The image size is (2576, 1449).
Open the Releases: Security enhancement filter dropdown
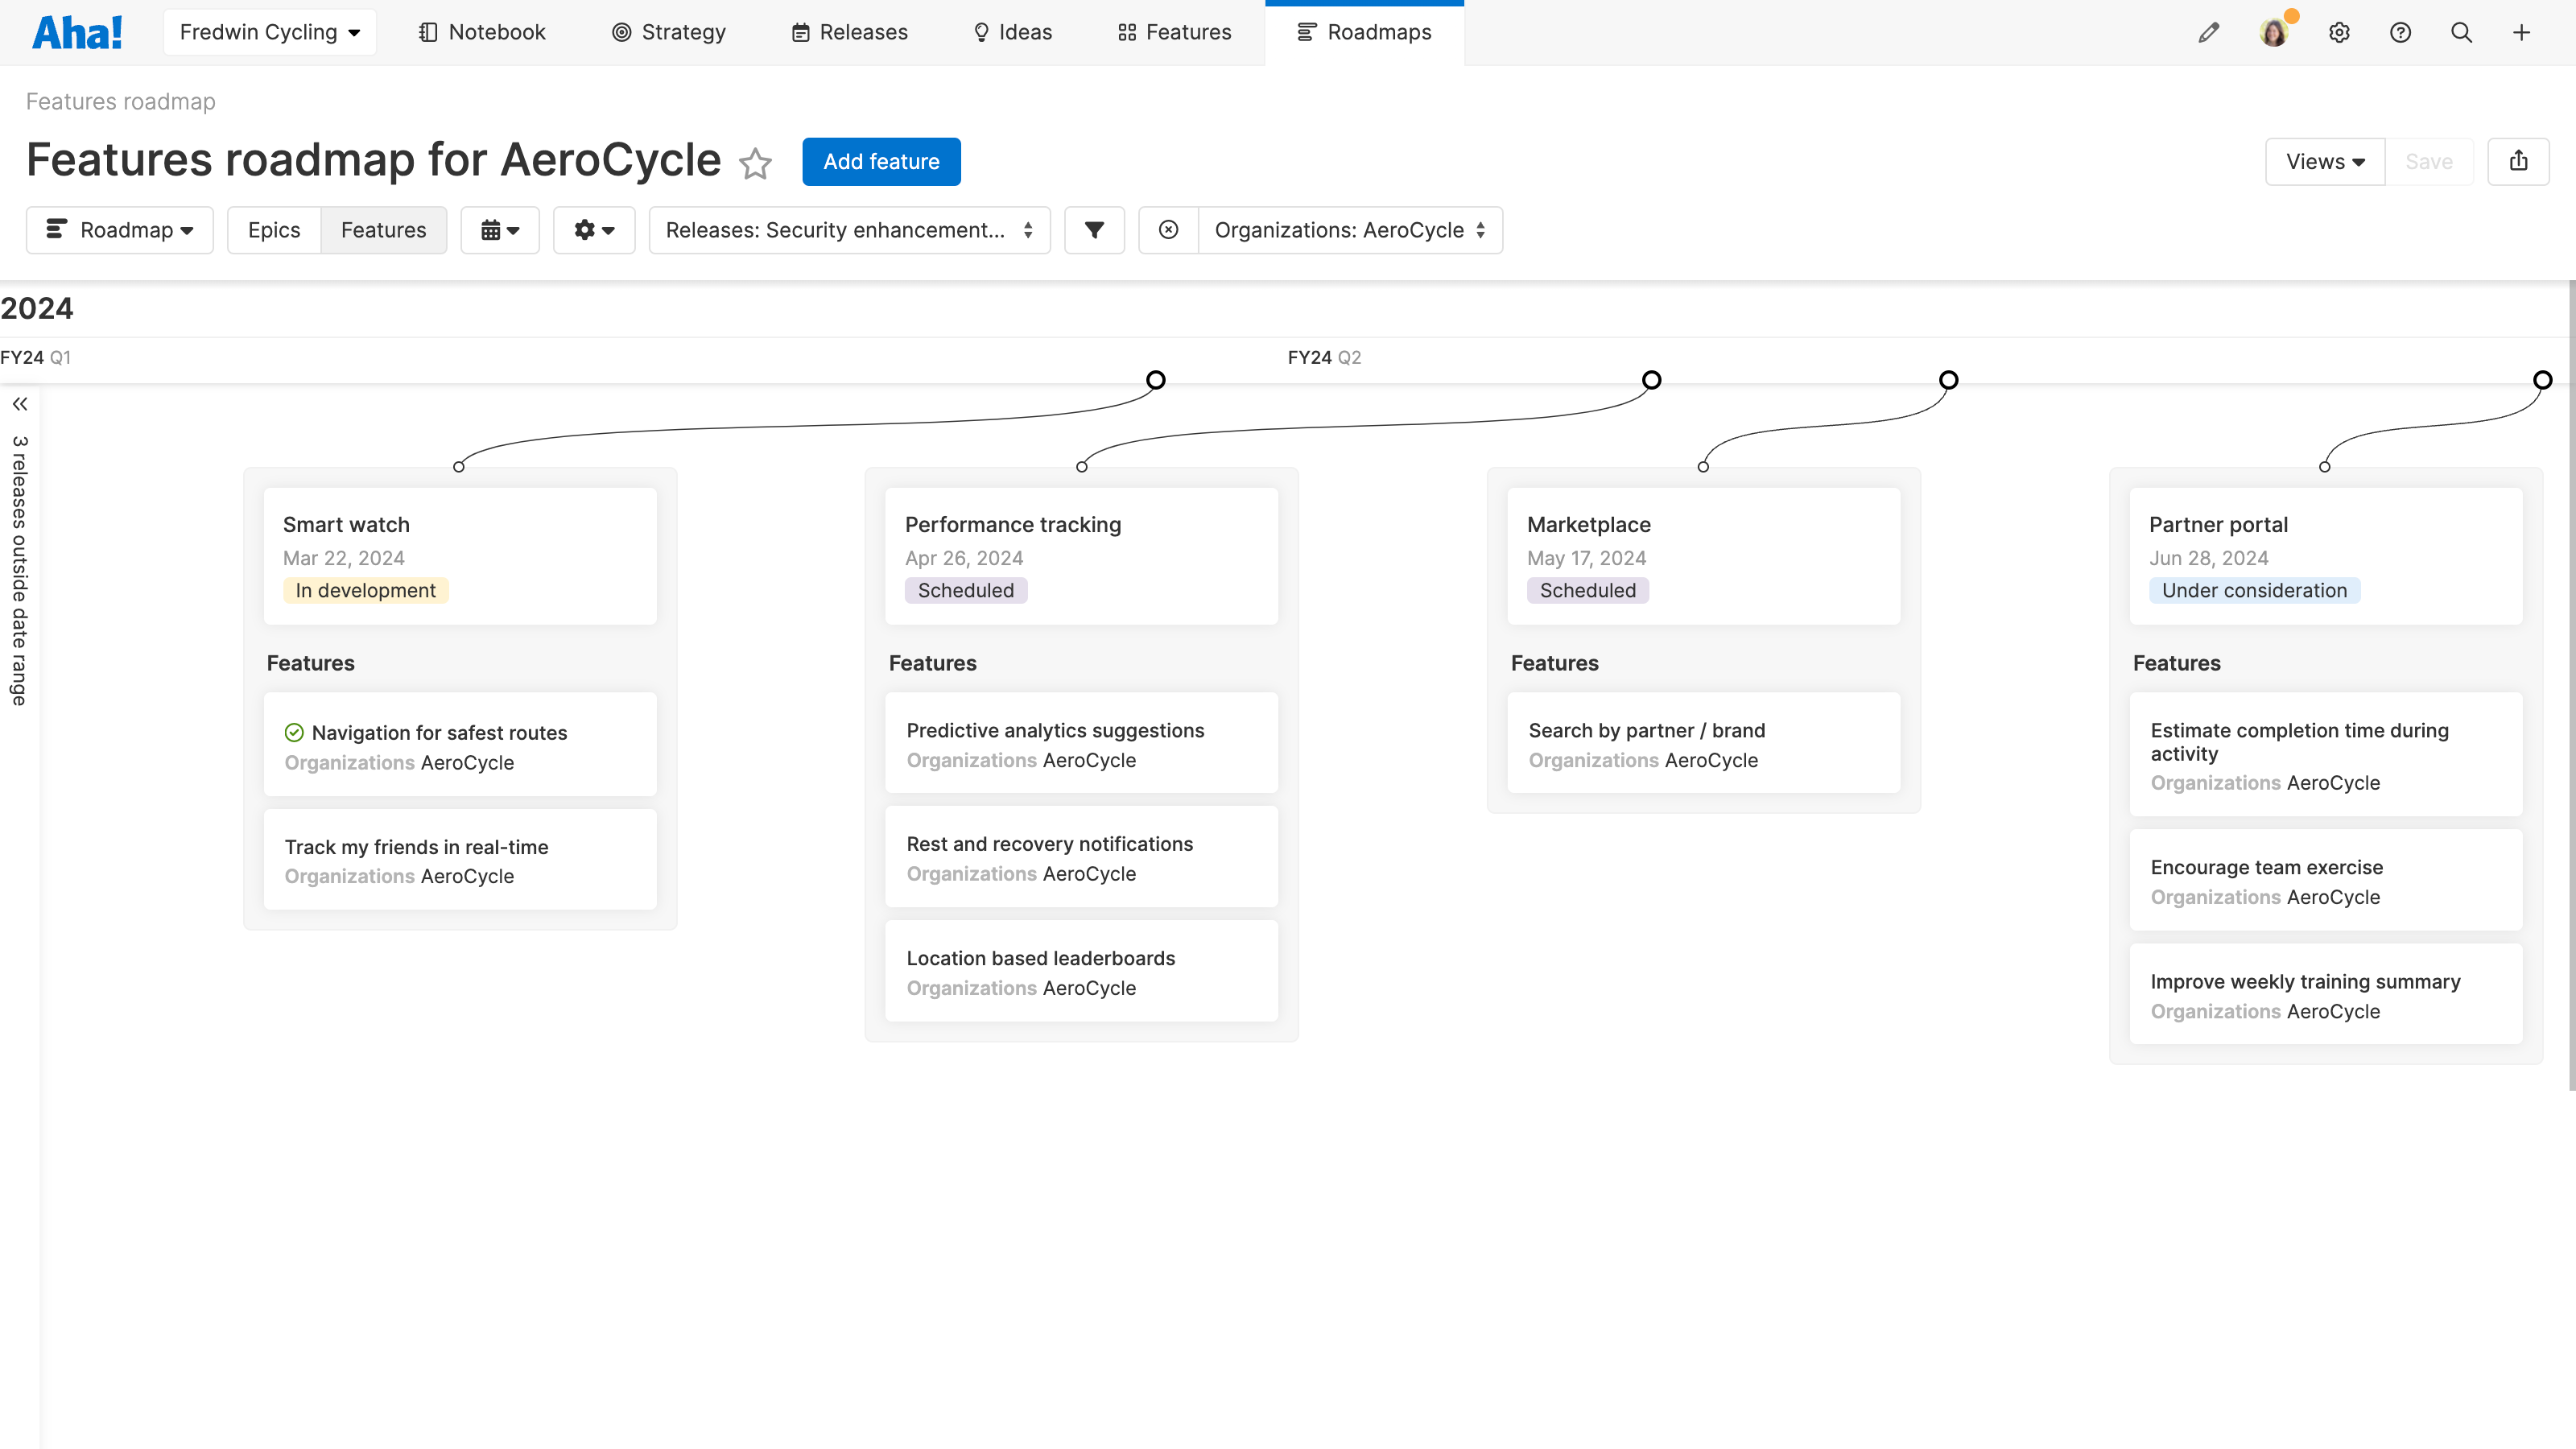point(849,230)
